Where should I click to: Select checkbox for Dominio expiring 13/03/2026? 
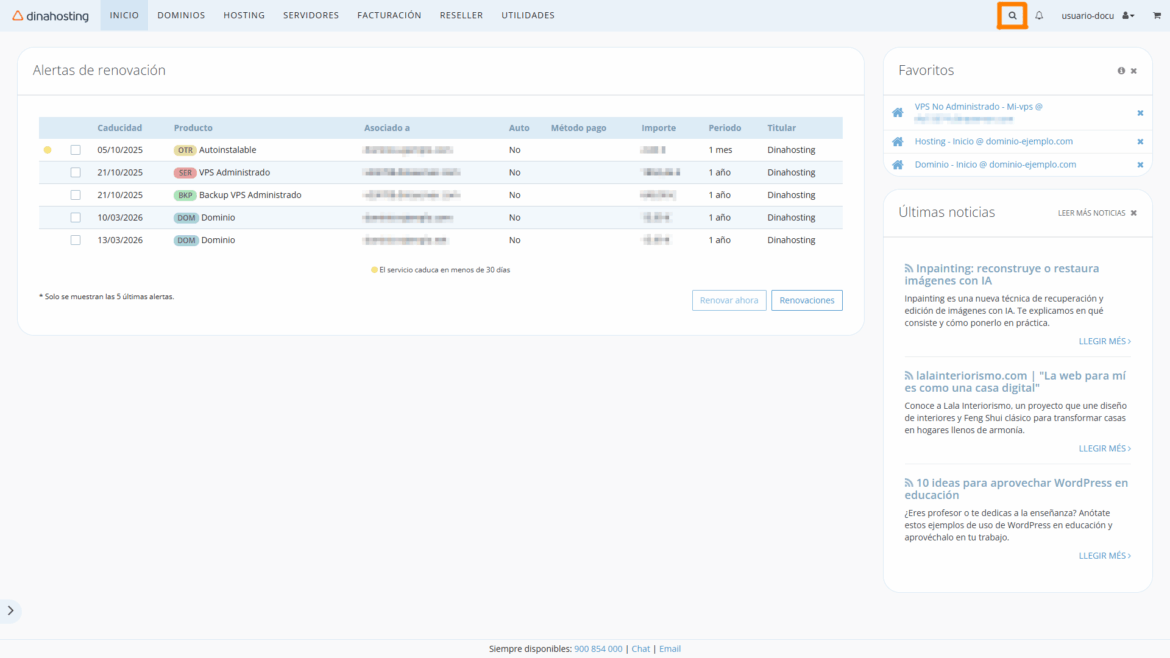[x=75, y=239]
